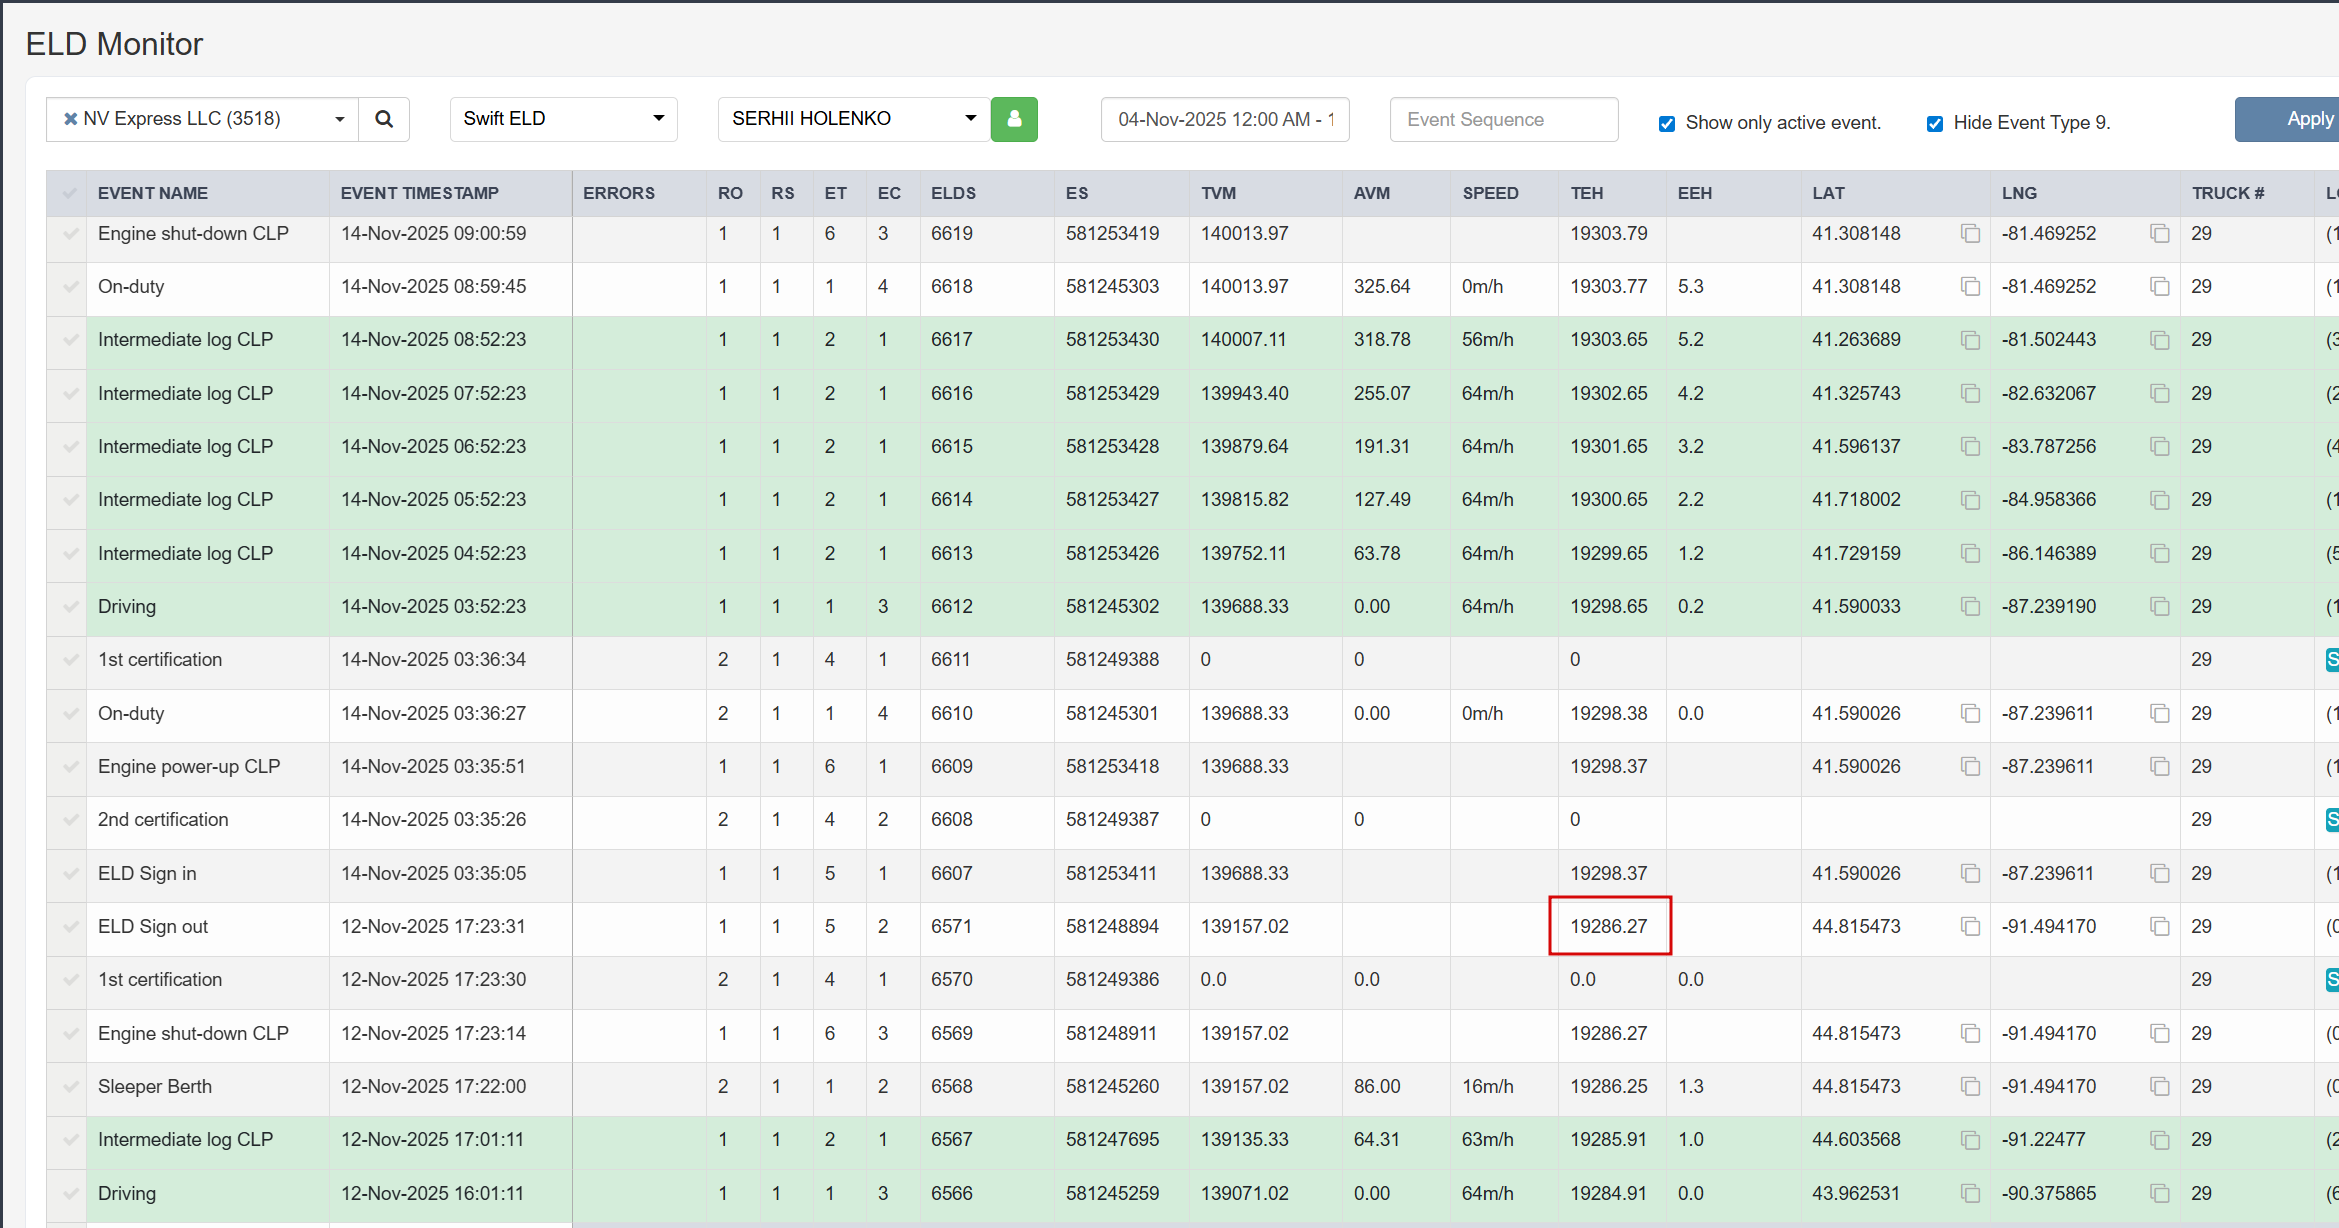Uncheck Show only active event checkbox
Viewport: 2339px width, 1228px height.
[x=1666, y=124]
